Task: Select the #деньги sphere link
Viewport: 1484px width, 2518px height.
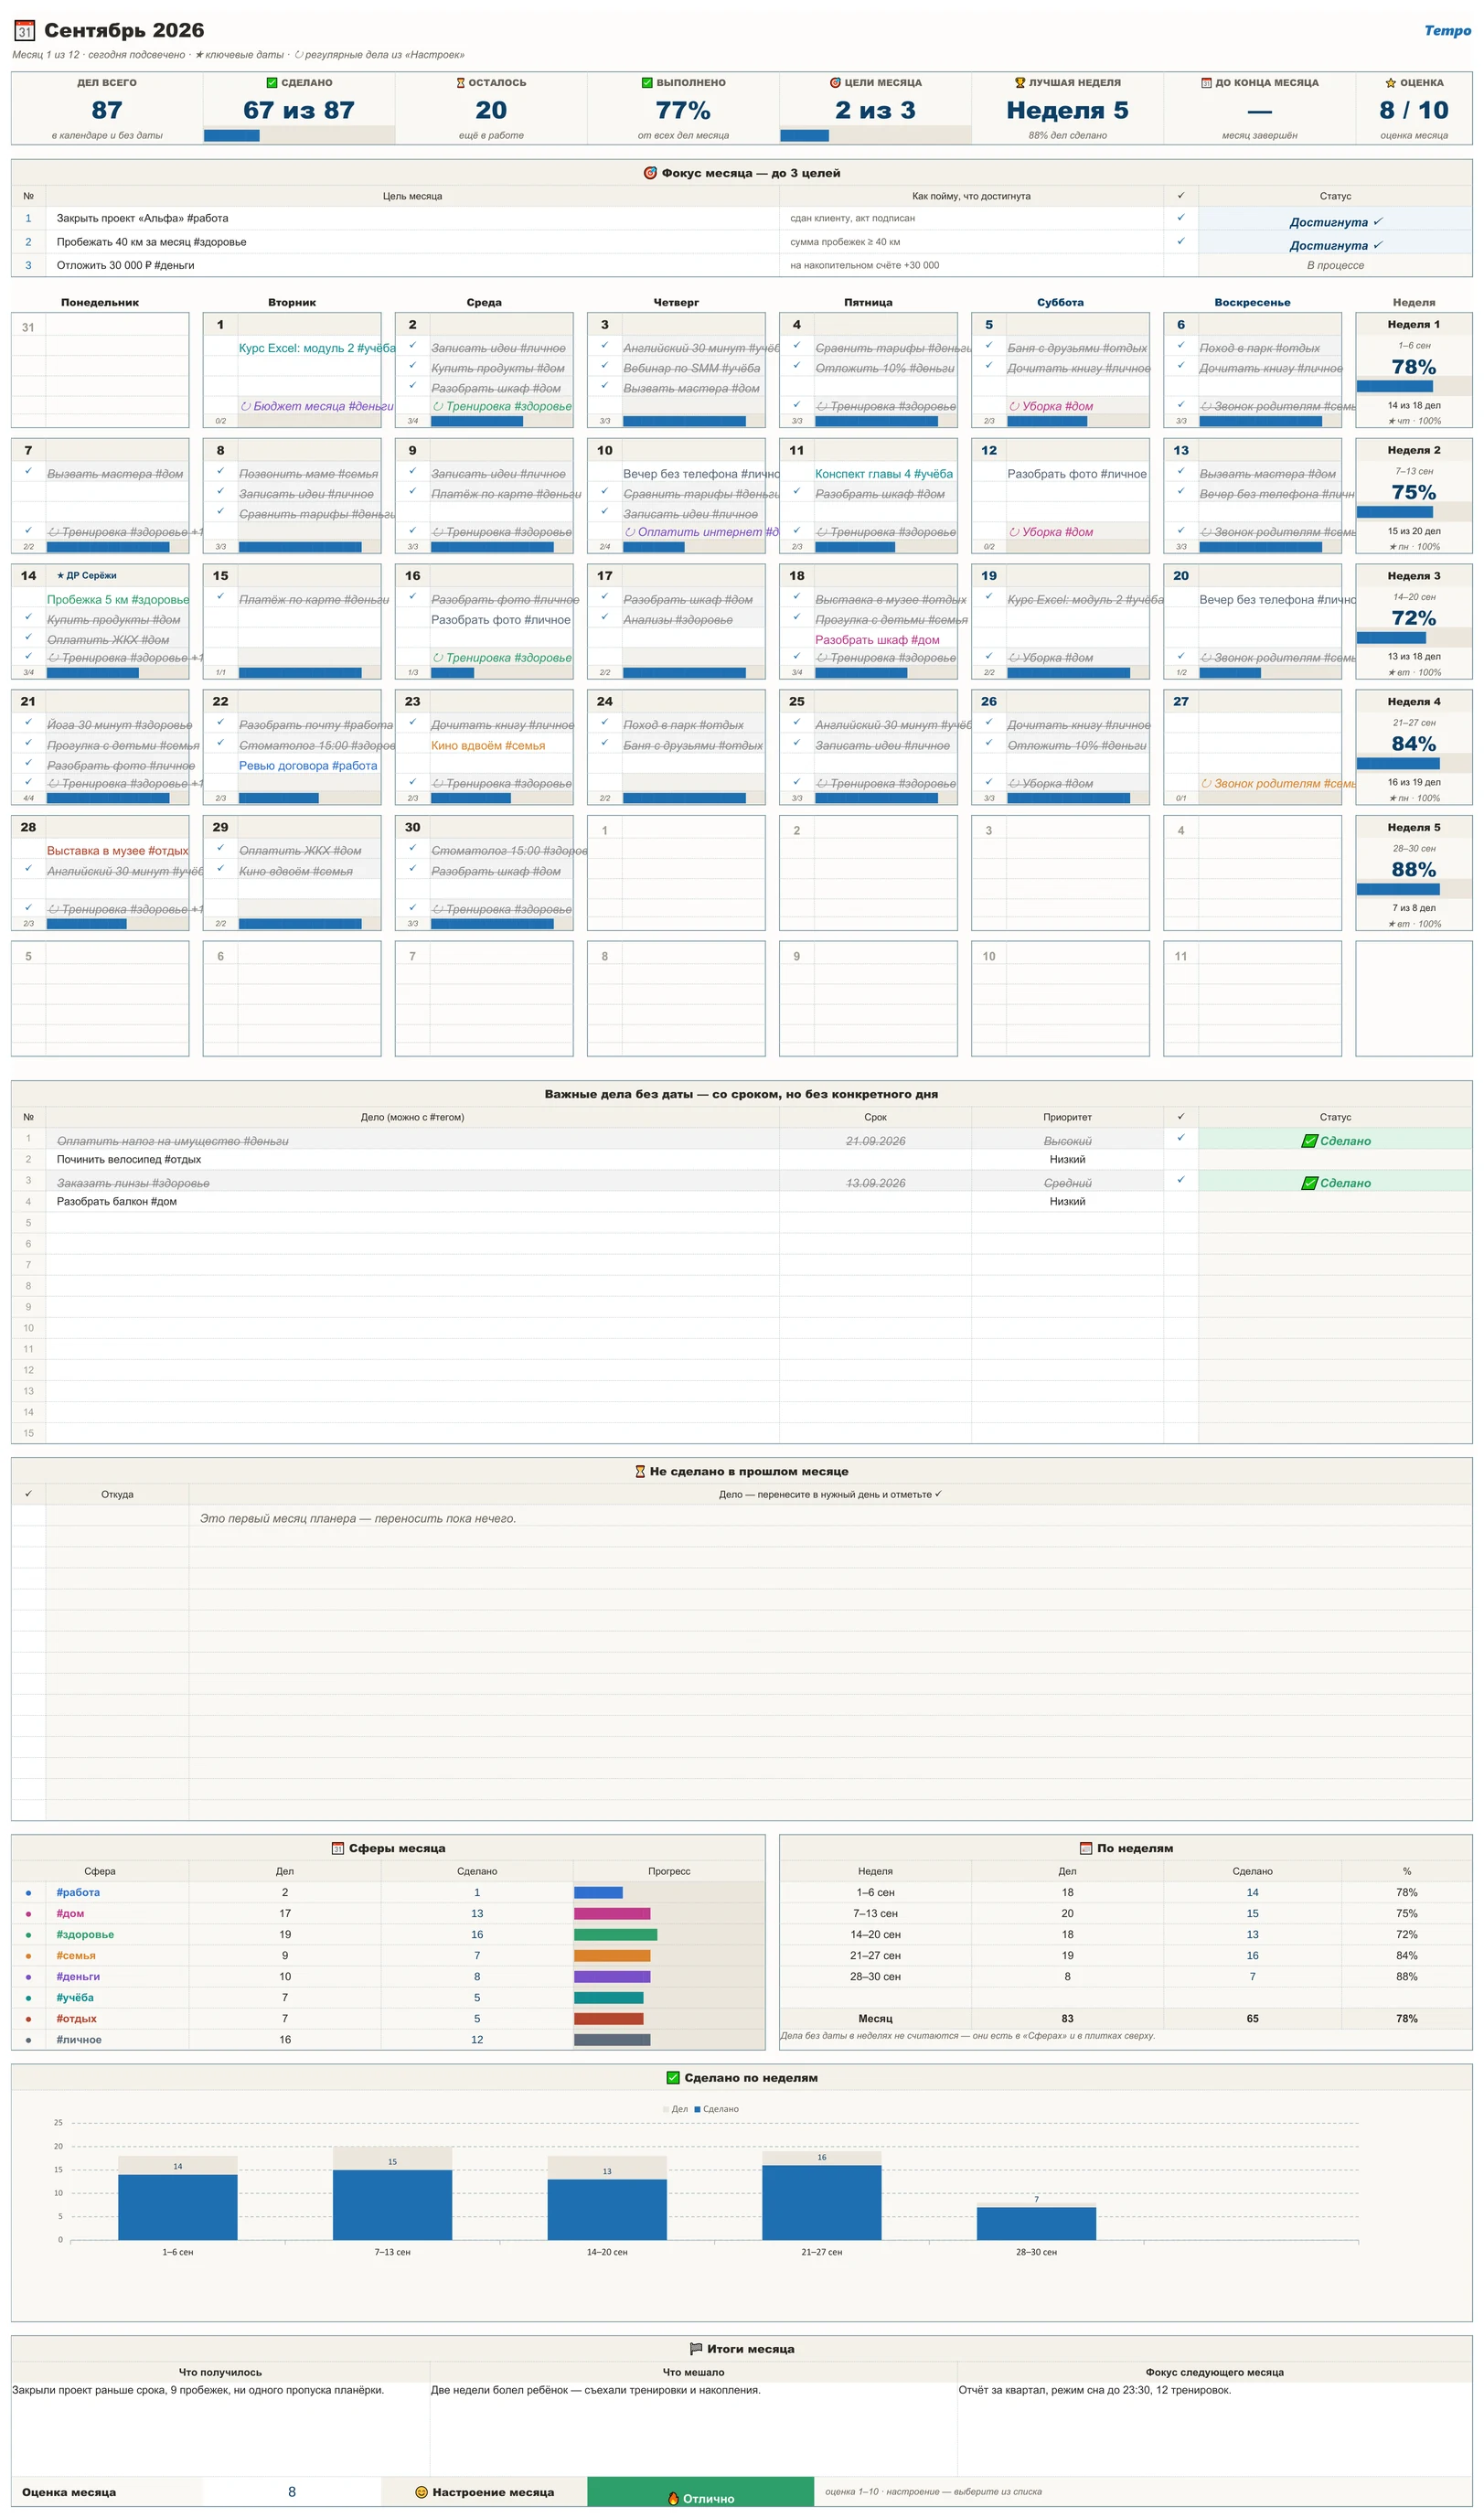Action: 78,1977
